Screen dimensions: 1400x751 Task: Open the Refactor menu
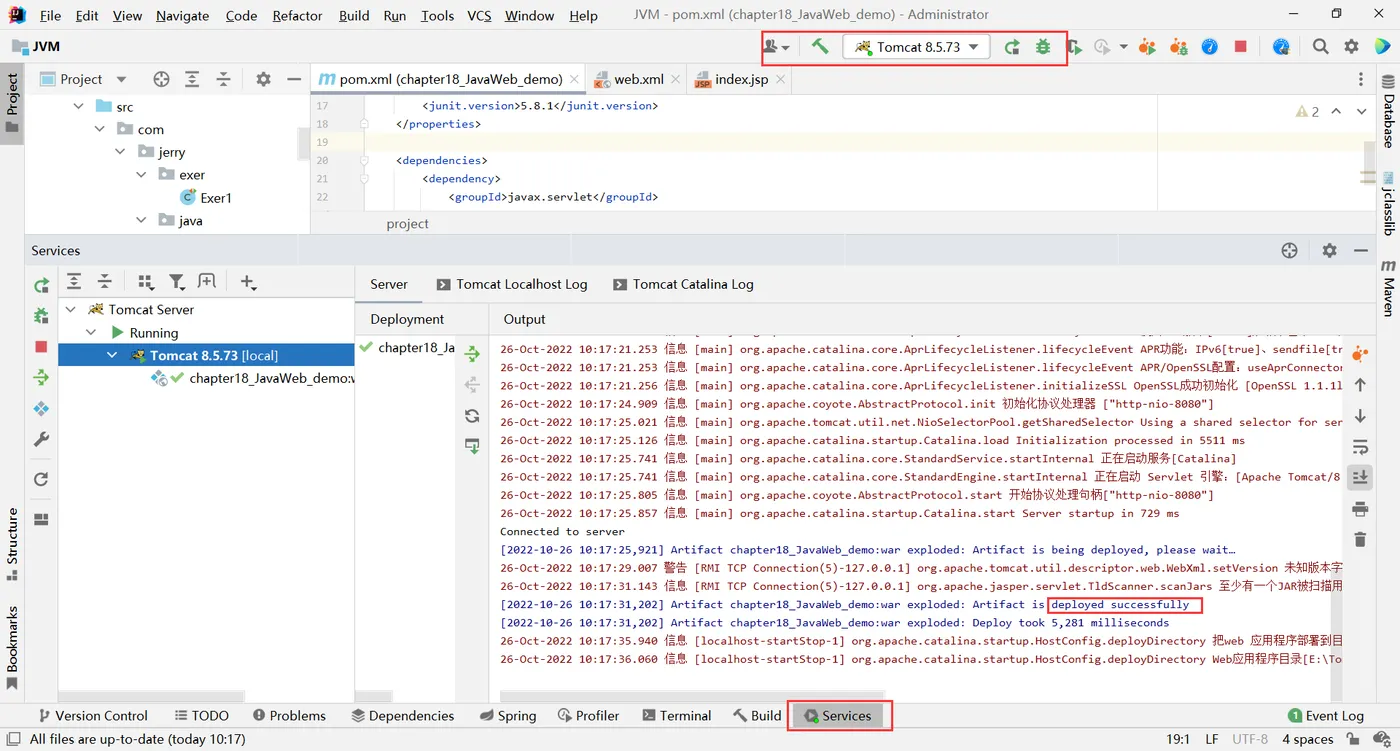point(297,15)
